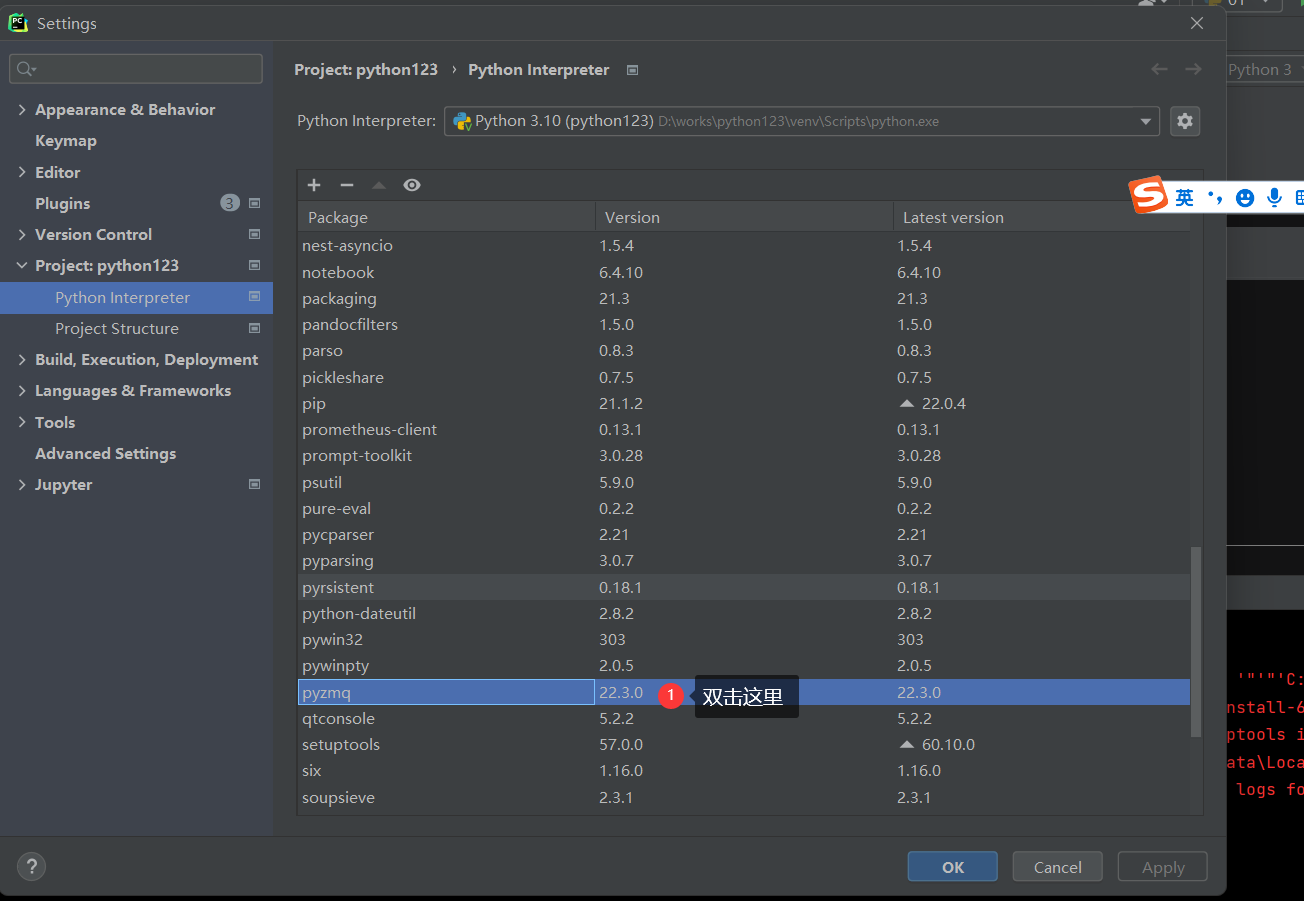Click the upgrade package arrow icon
Screen dimensions: 1304x901
point(379,185)
